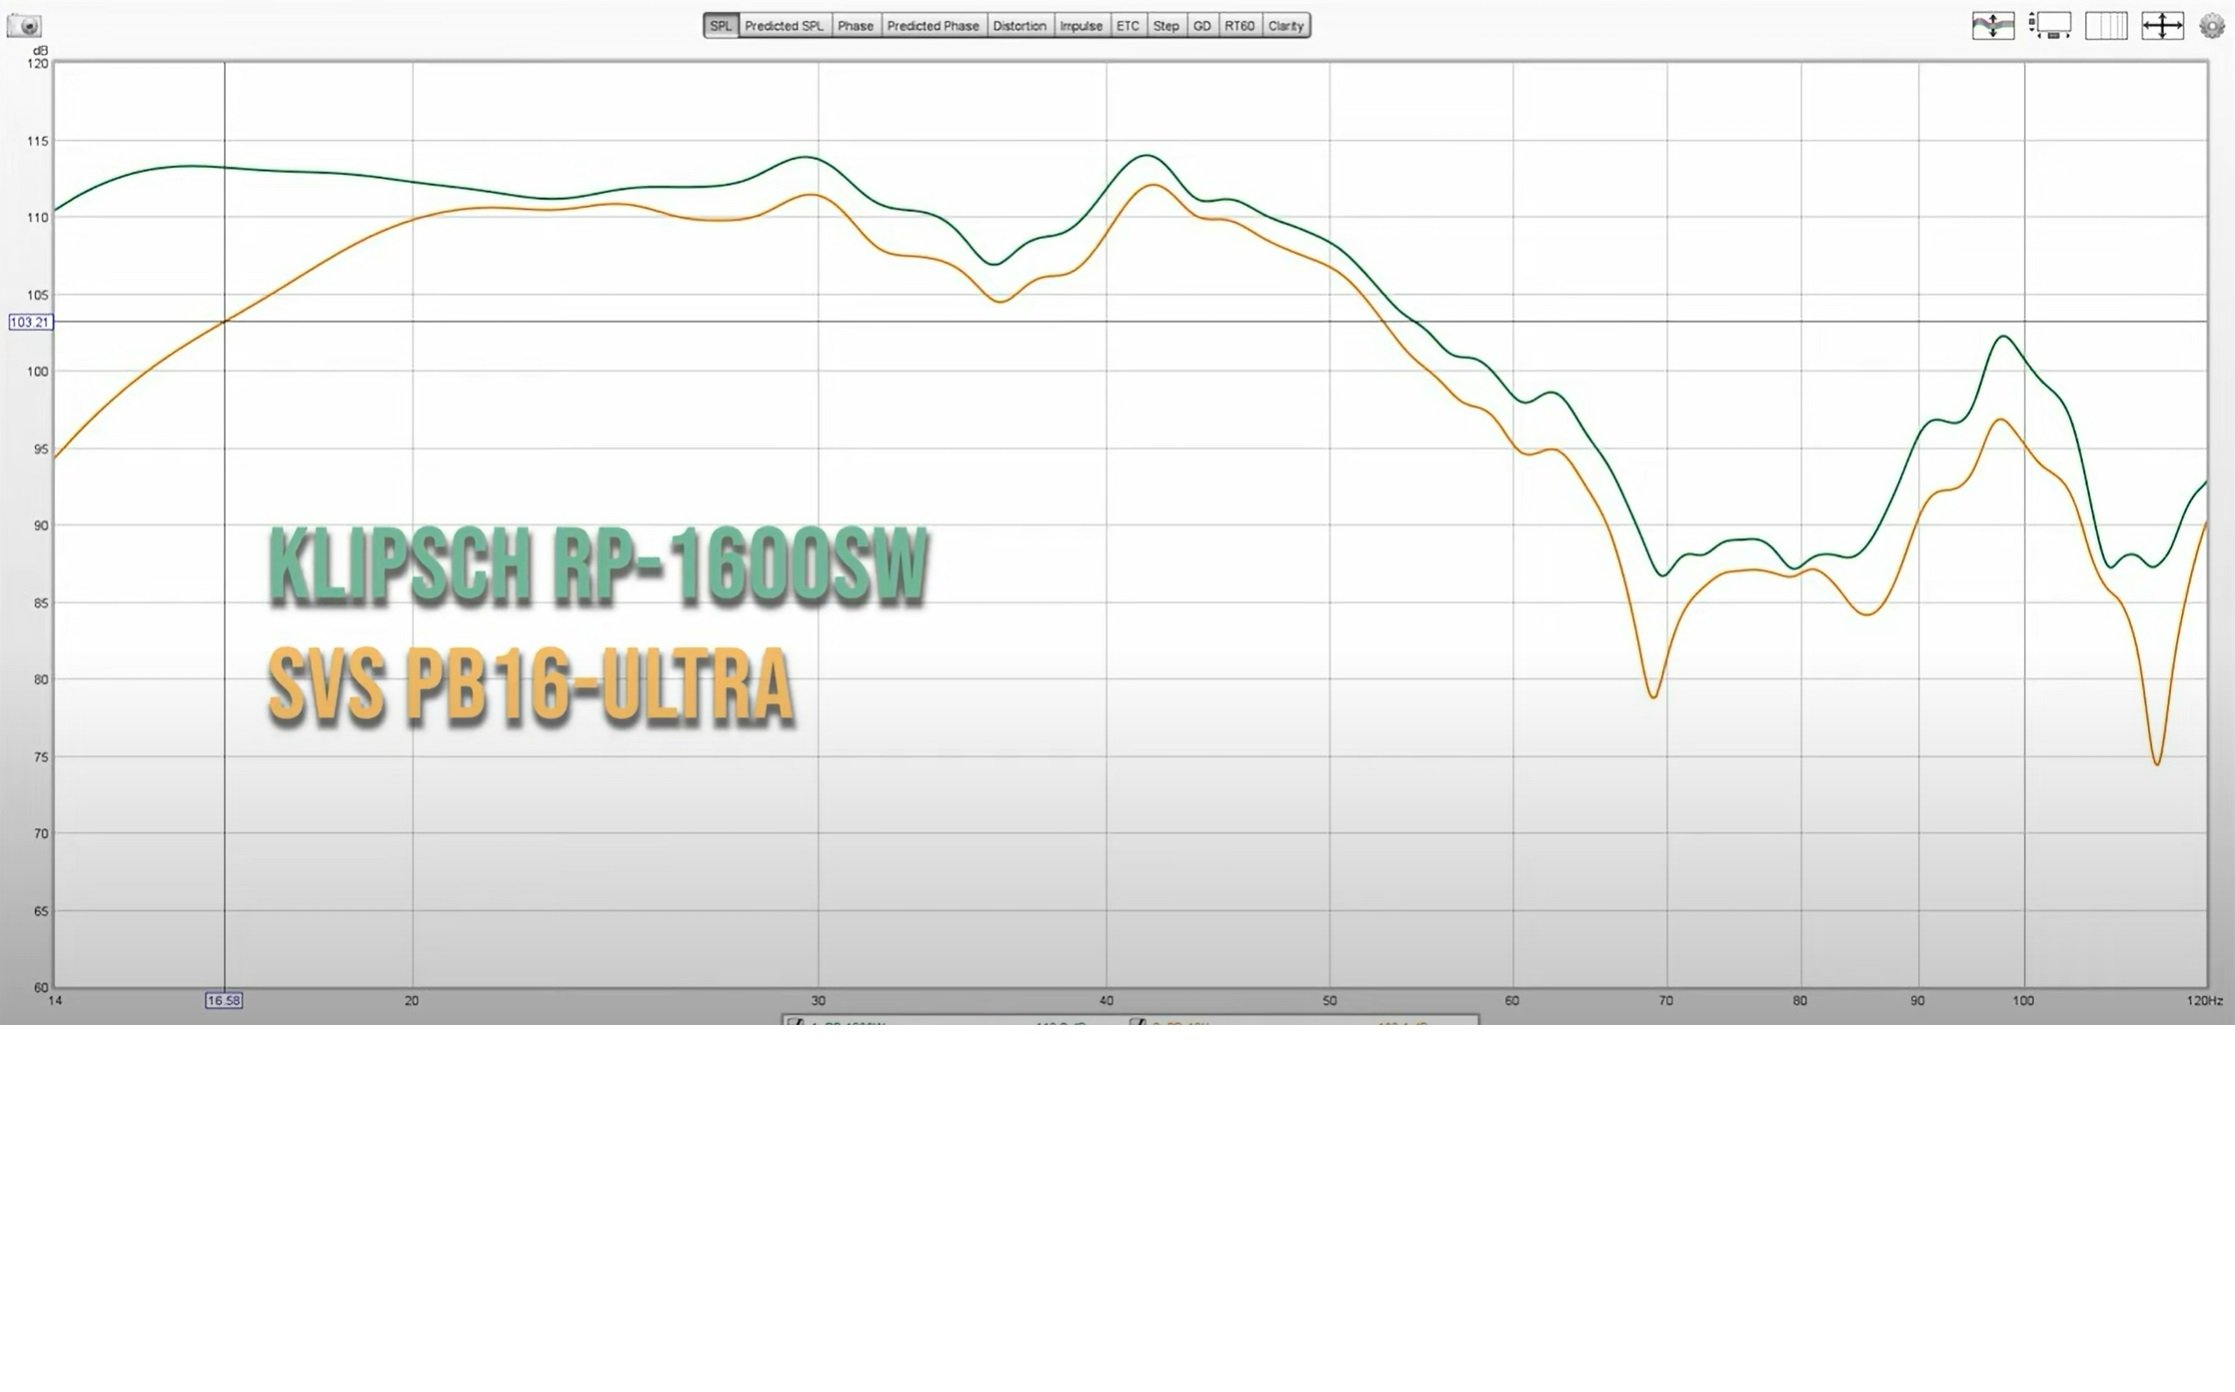Click the 16.58 Hz cursor readout
Viewport: 2235px width, 1392px height.
point(223,1000)
